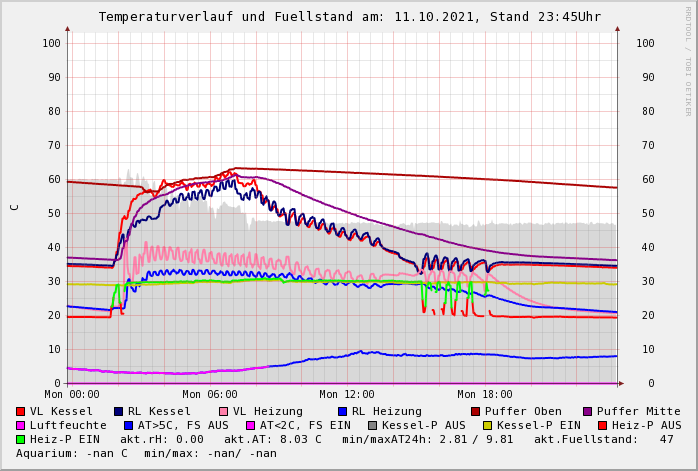Select the Mon 12:00 time axis label
Image resolution: width=698 pixels, height=471 pixels.
coord(347,395)
